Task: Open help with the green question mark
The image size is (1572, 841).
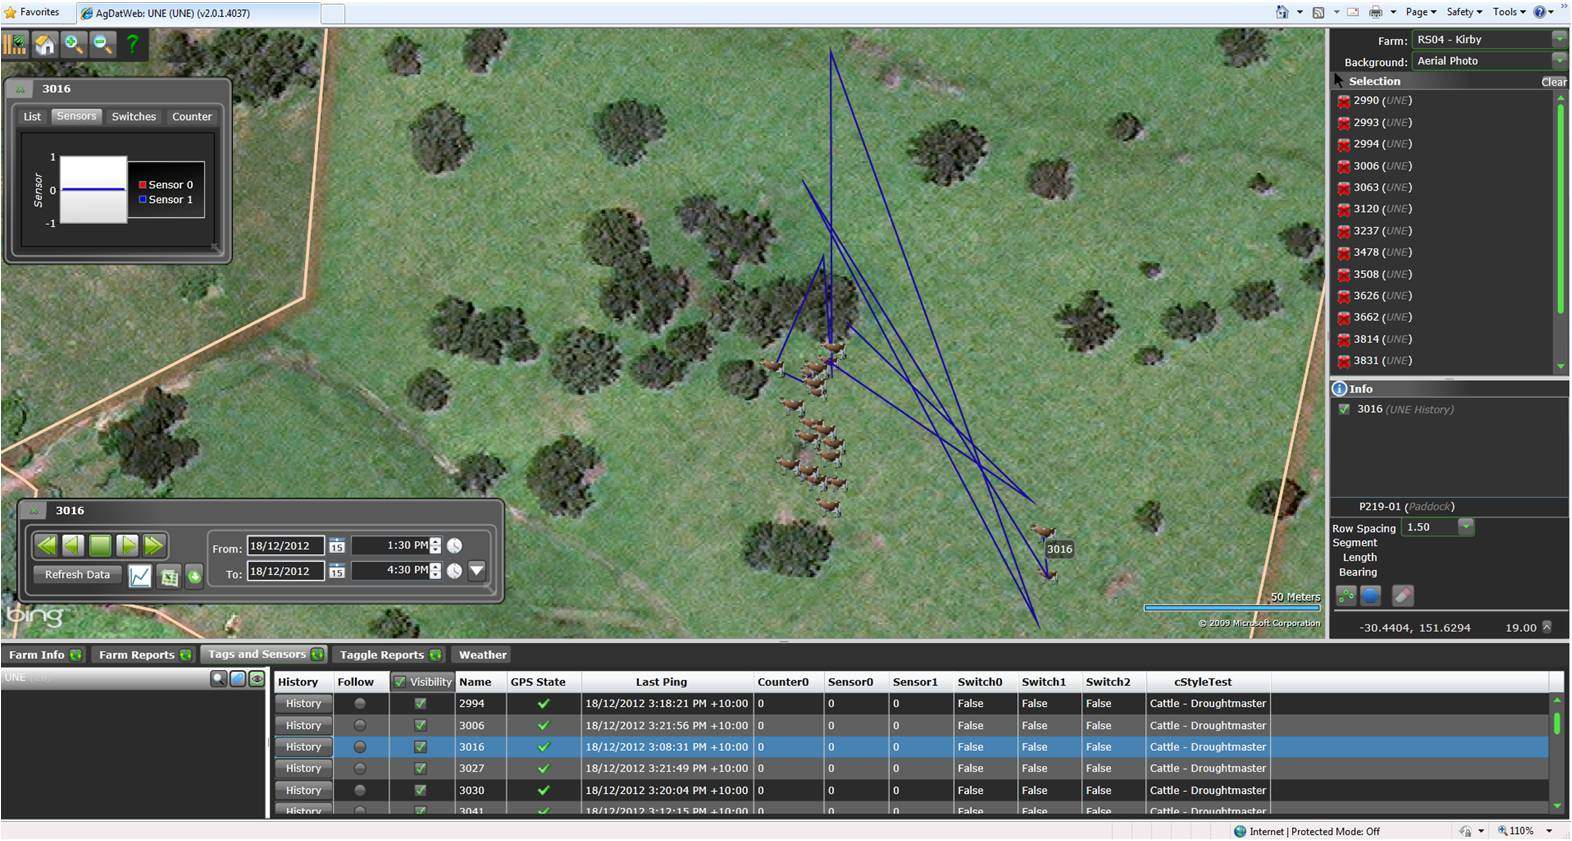Action: [x=132, y=44]
